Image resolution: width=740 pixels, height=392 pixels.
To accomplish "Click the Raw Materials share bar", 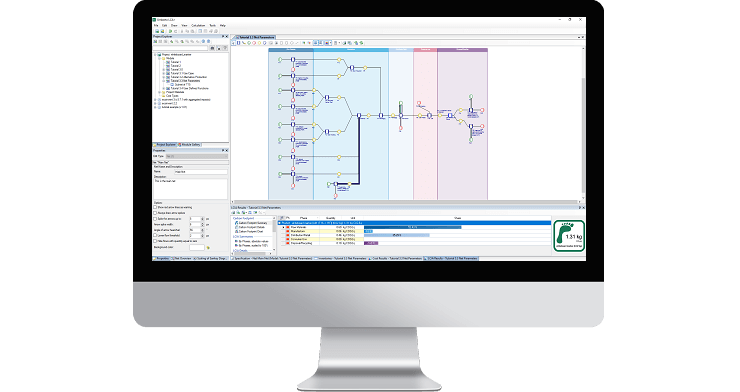I will tap(412, 227).
